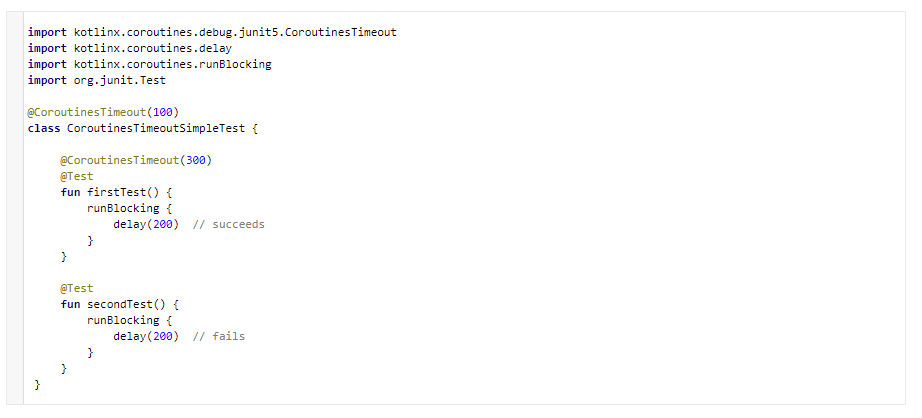Select the number 100 in annotation
Screen dimensions: 922x418
coord(163,112)
